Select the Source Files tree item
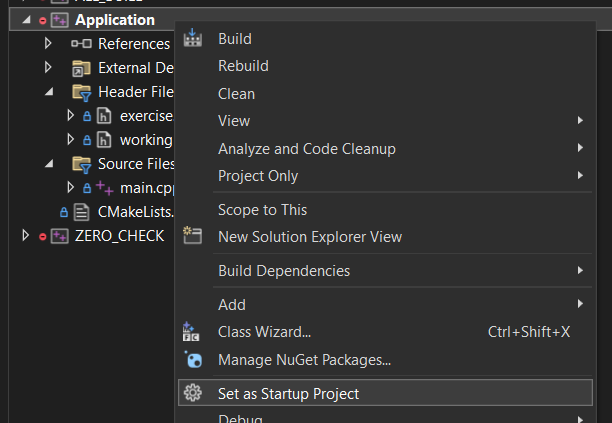The height and width of the screenshot is (423, 612). click(136, 164)
